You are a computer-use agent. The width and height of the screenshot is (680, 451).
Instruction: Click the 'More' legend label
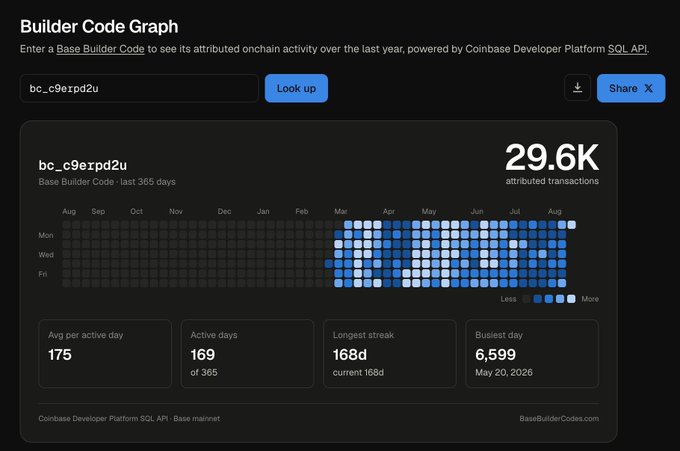(590, 299)
